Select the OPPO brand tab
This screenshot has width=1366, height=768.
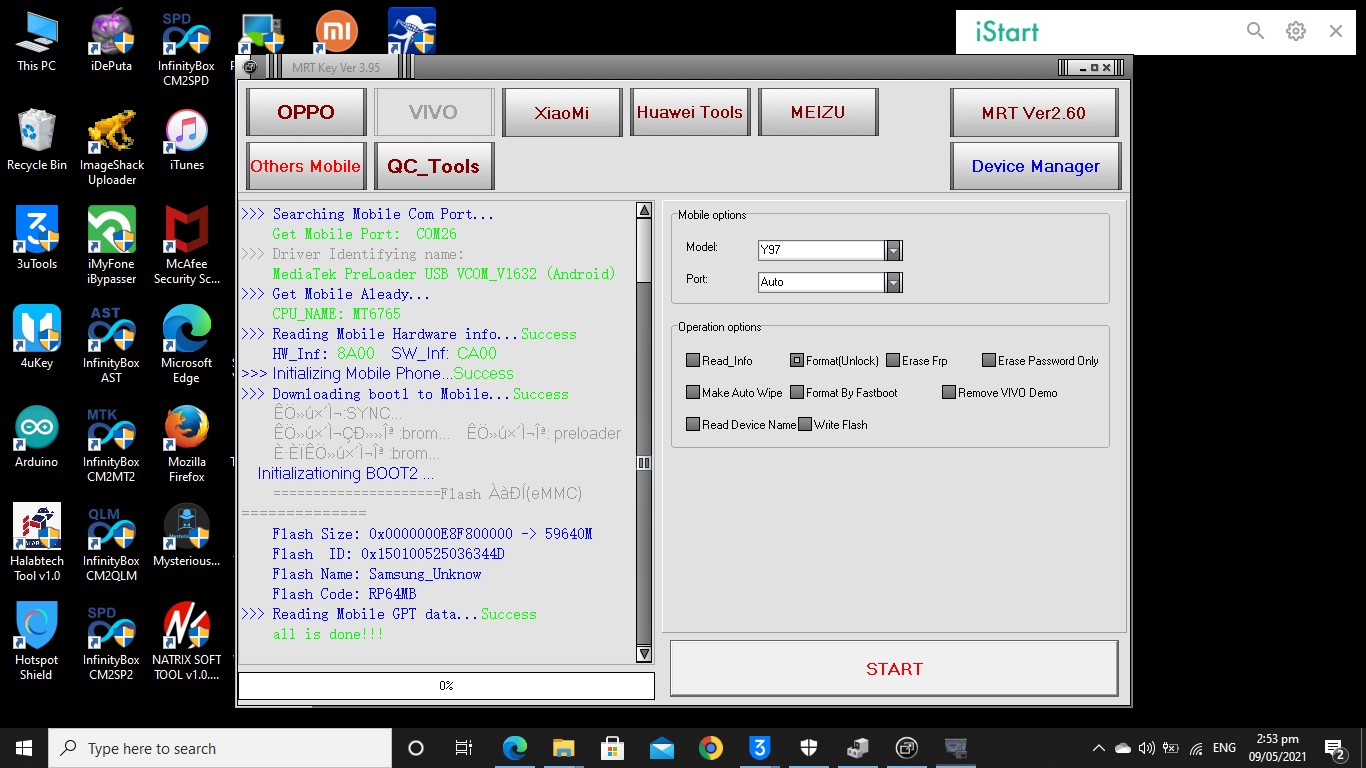(x=306, y=112)
